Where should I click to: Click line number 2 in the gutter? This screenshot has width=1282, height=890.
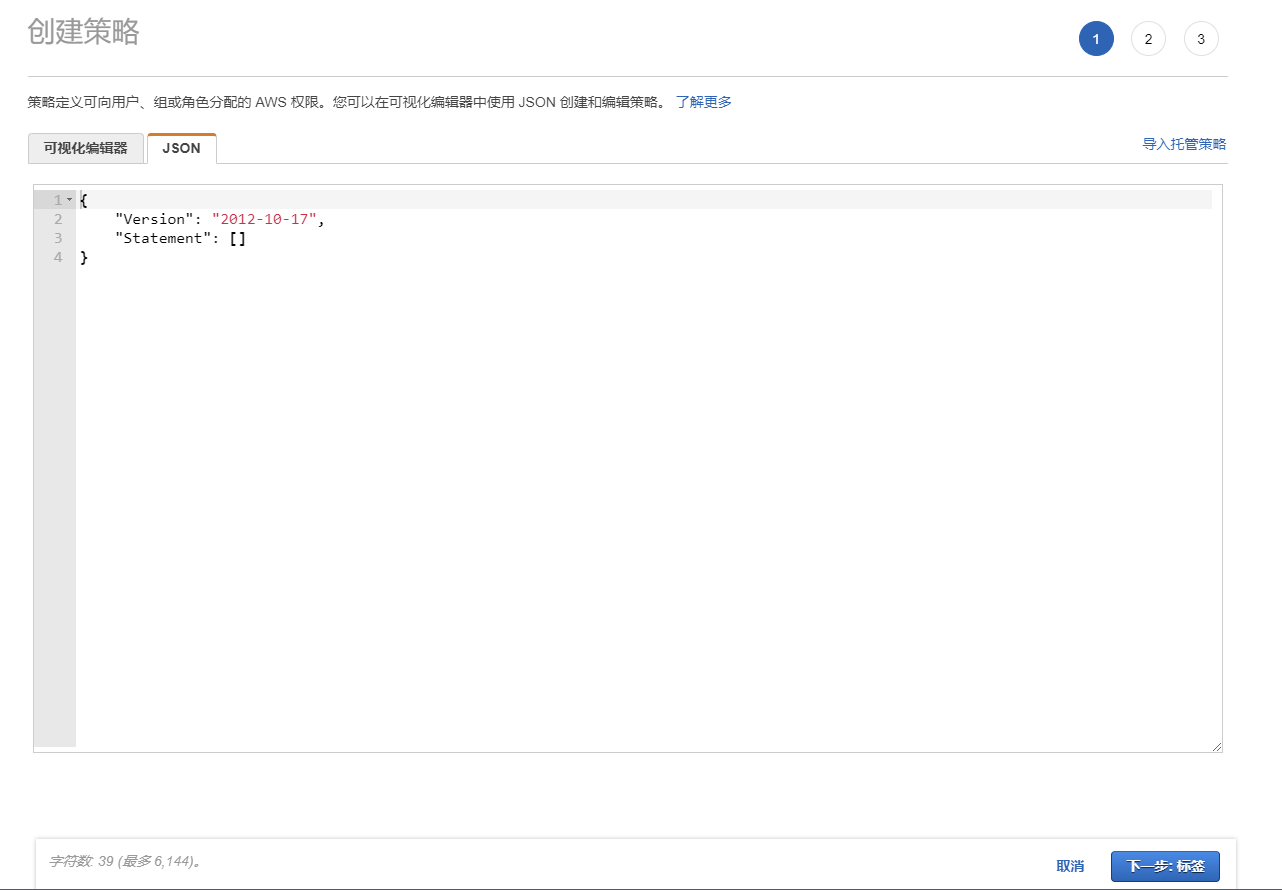click(58, 219)
